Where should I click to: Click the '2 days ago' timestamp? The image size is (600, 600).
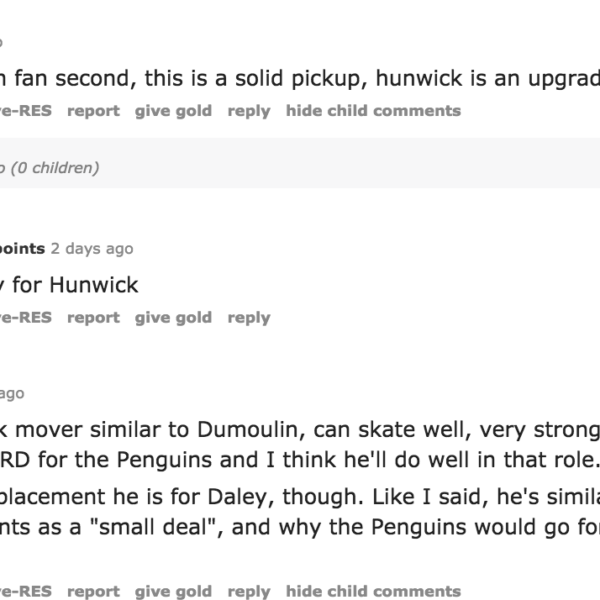click(92, 248)
